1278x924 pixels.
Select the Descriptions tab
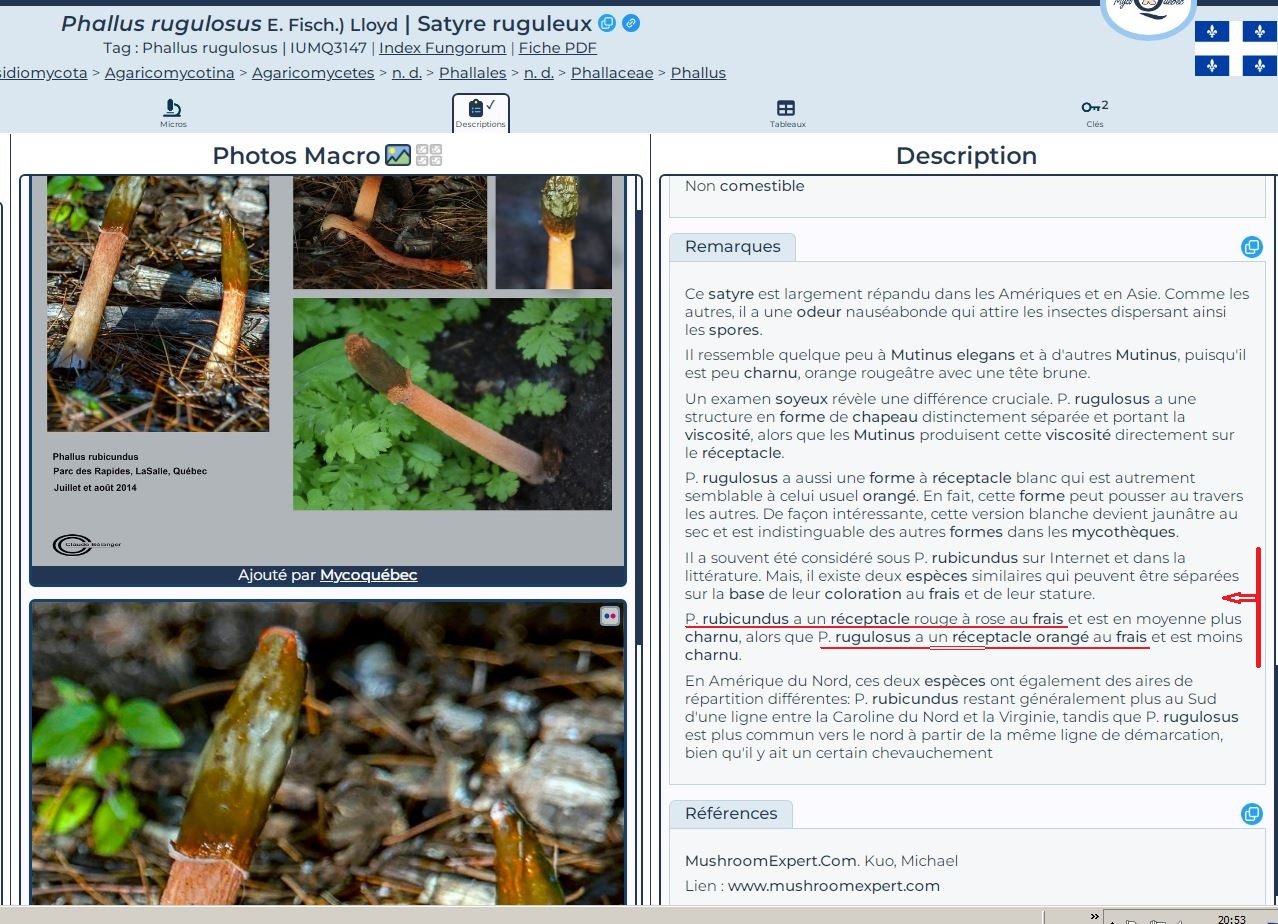pos(480,113)
